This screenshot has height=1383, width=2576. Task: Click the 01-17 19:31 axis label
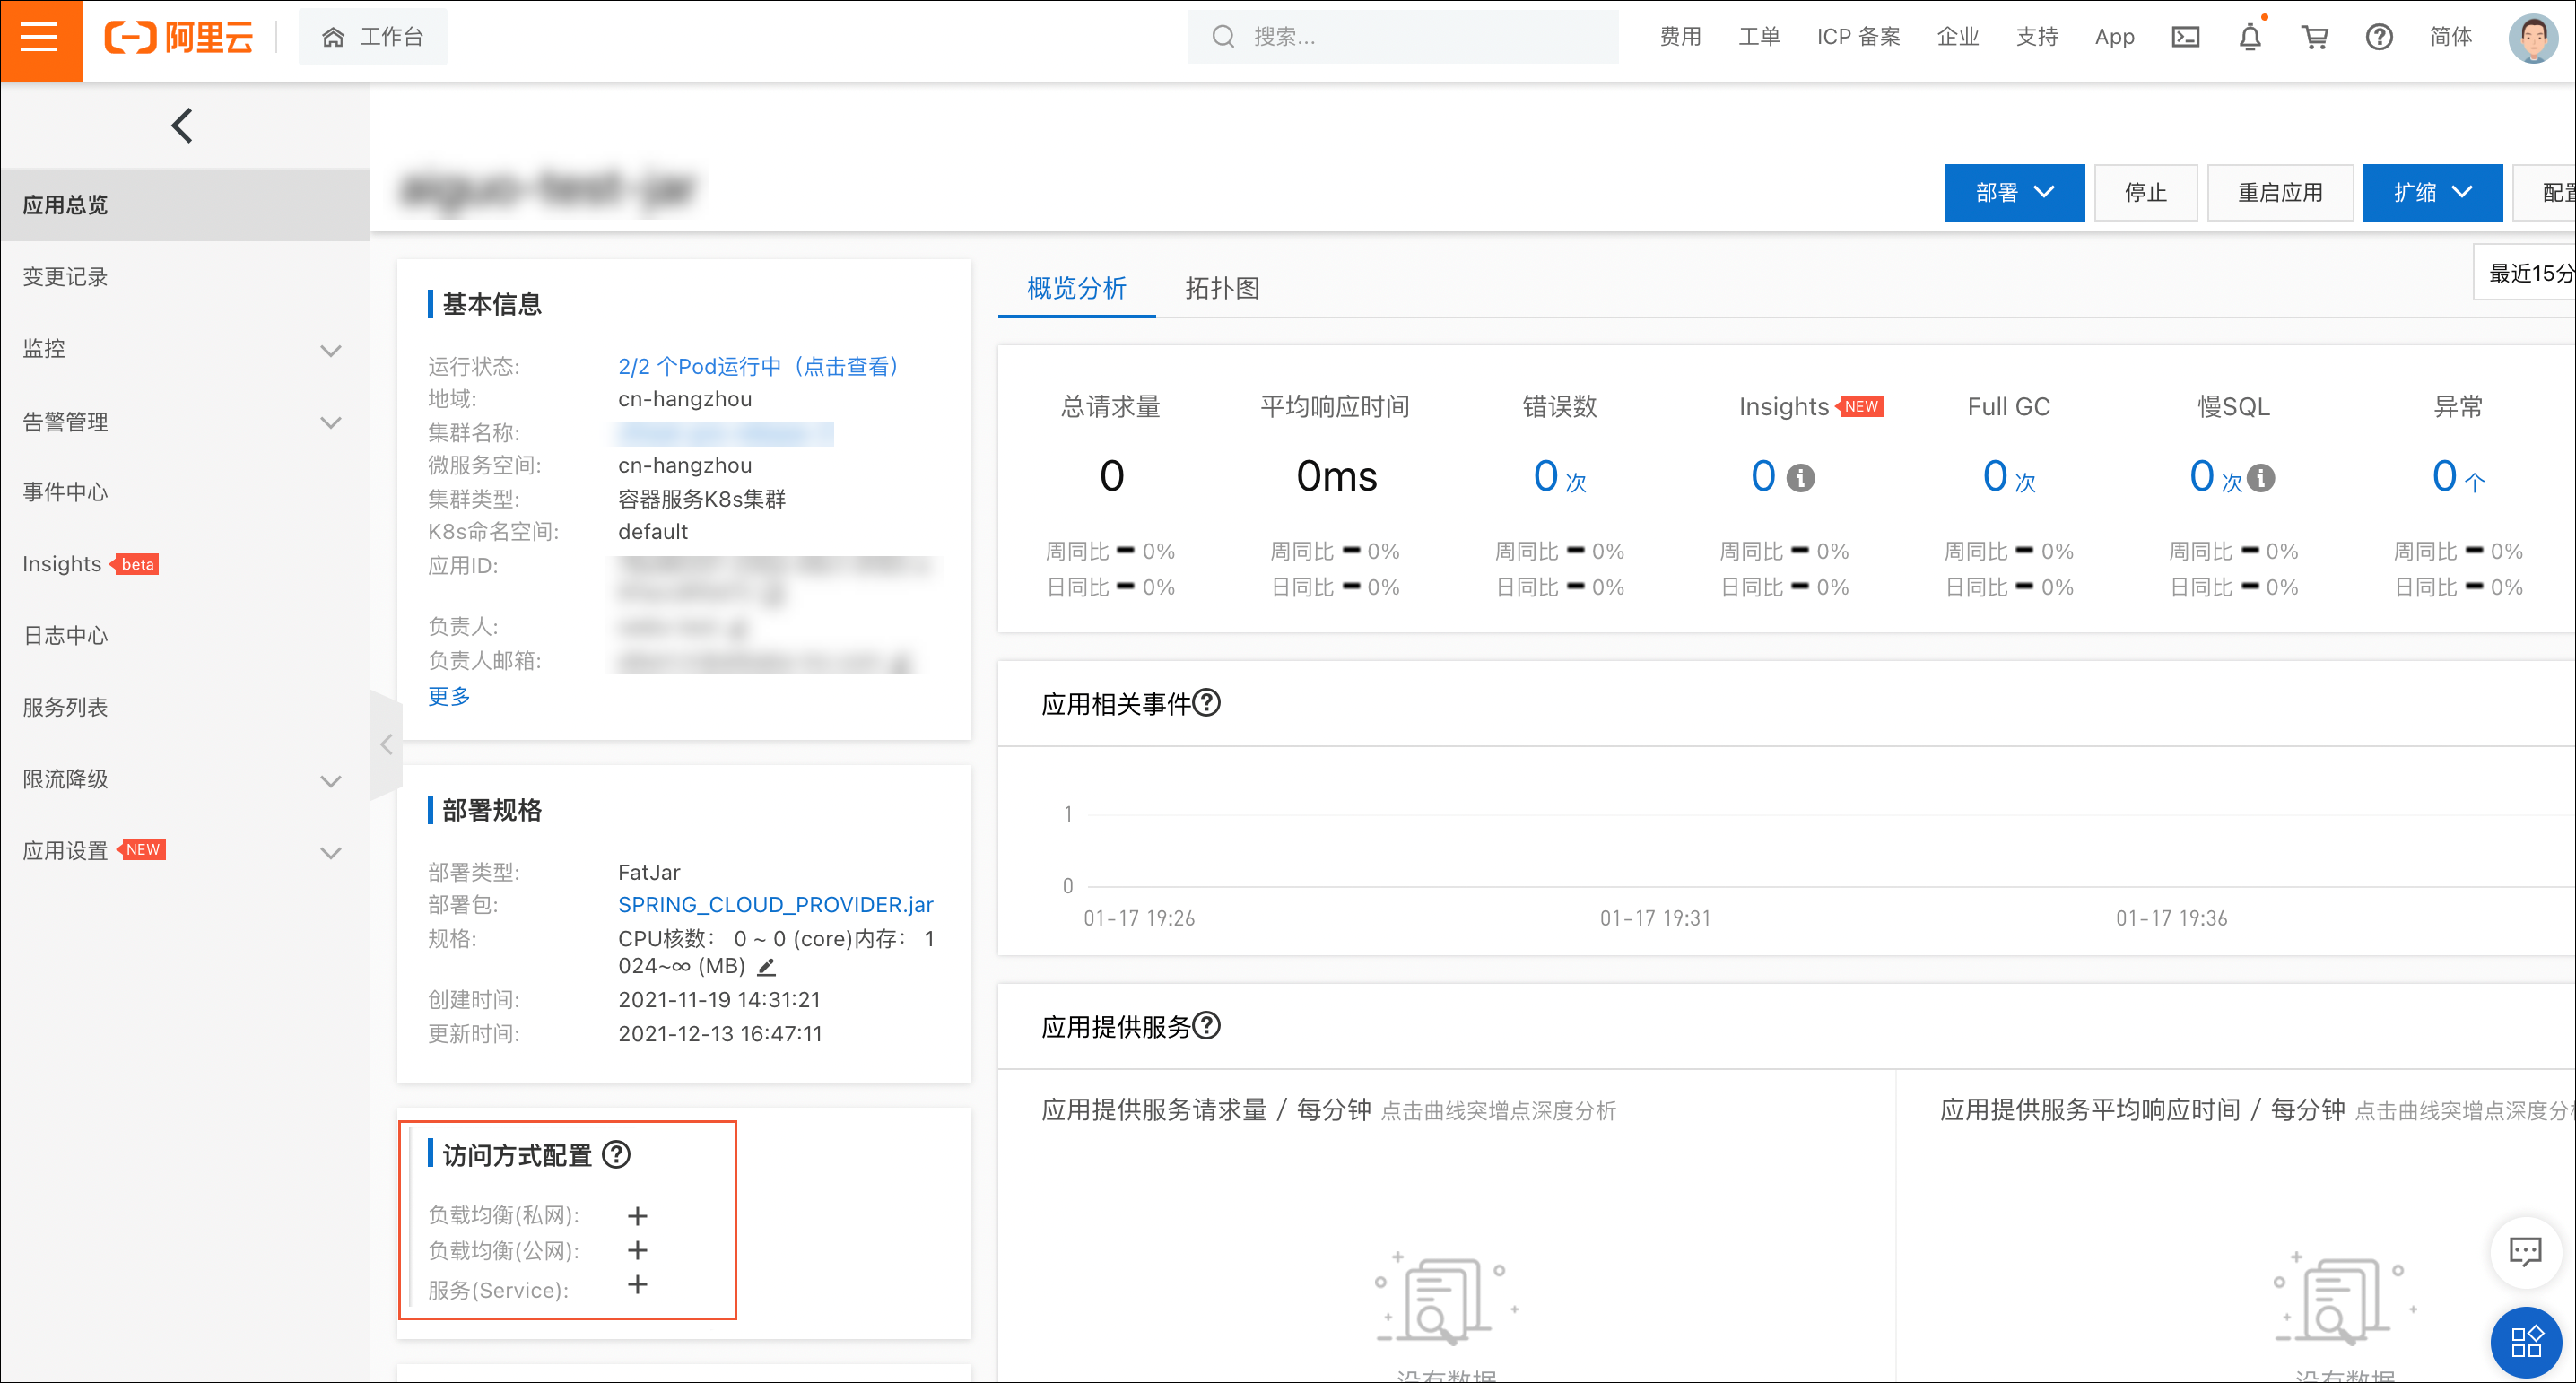pyautogui.click(x=1655, y=918)
